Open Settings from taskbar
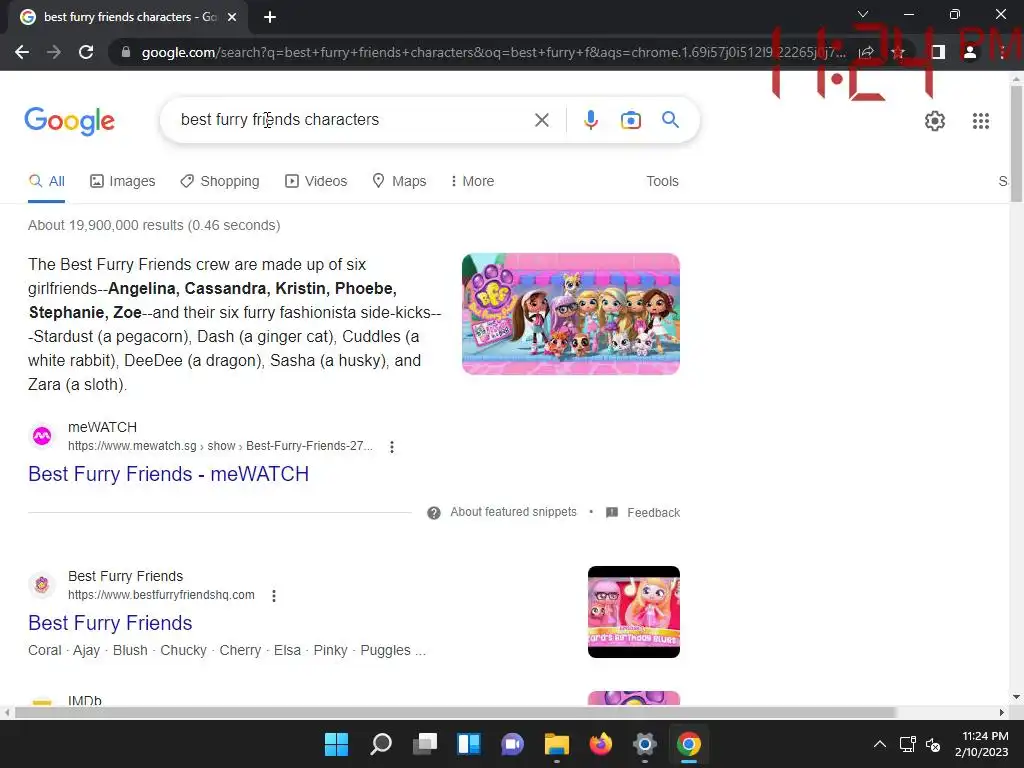This screenshot has height=768, width=1024. [x=645, y=744]
